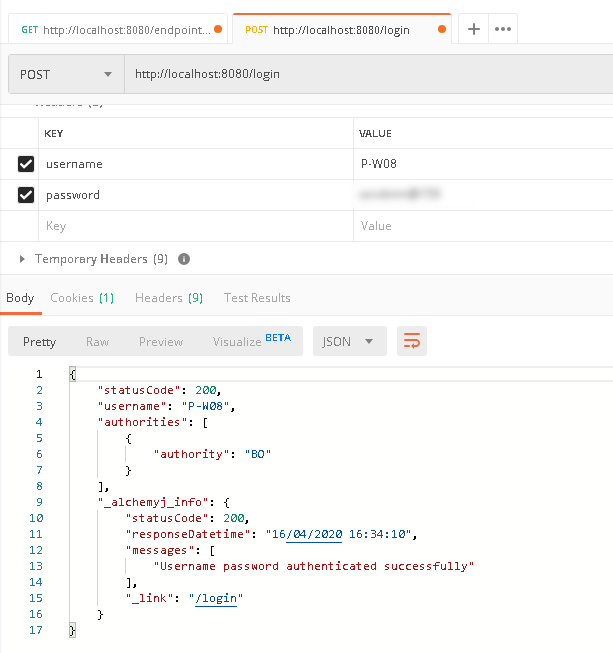The image size is (613, 653).
Task: Switch to Test Results tab
Action: [x=257, y=298]
